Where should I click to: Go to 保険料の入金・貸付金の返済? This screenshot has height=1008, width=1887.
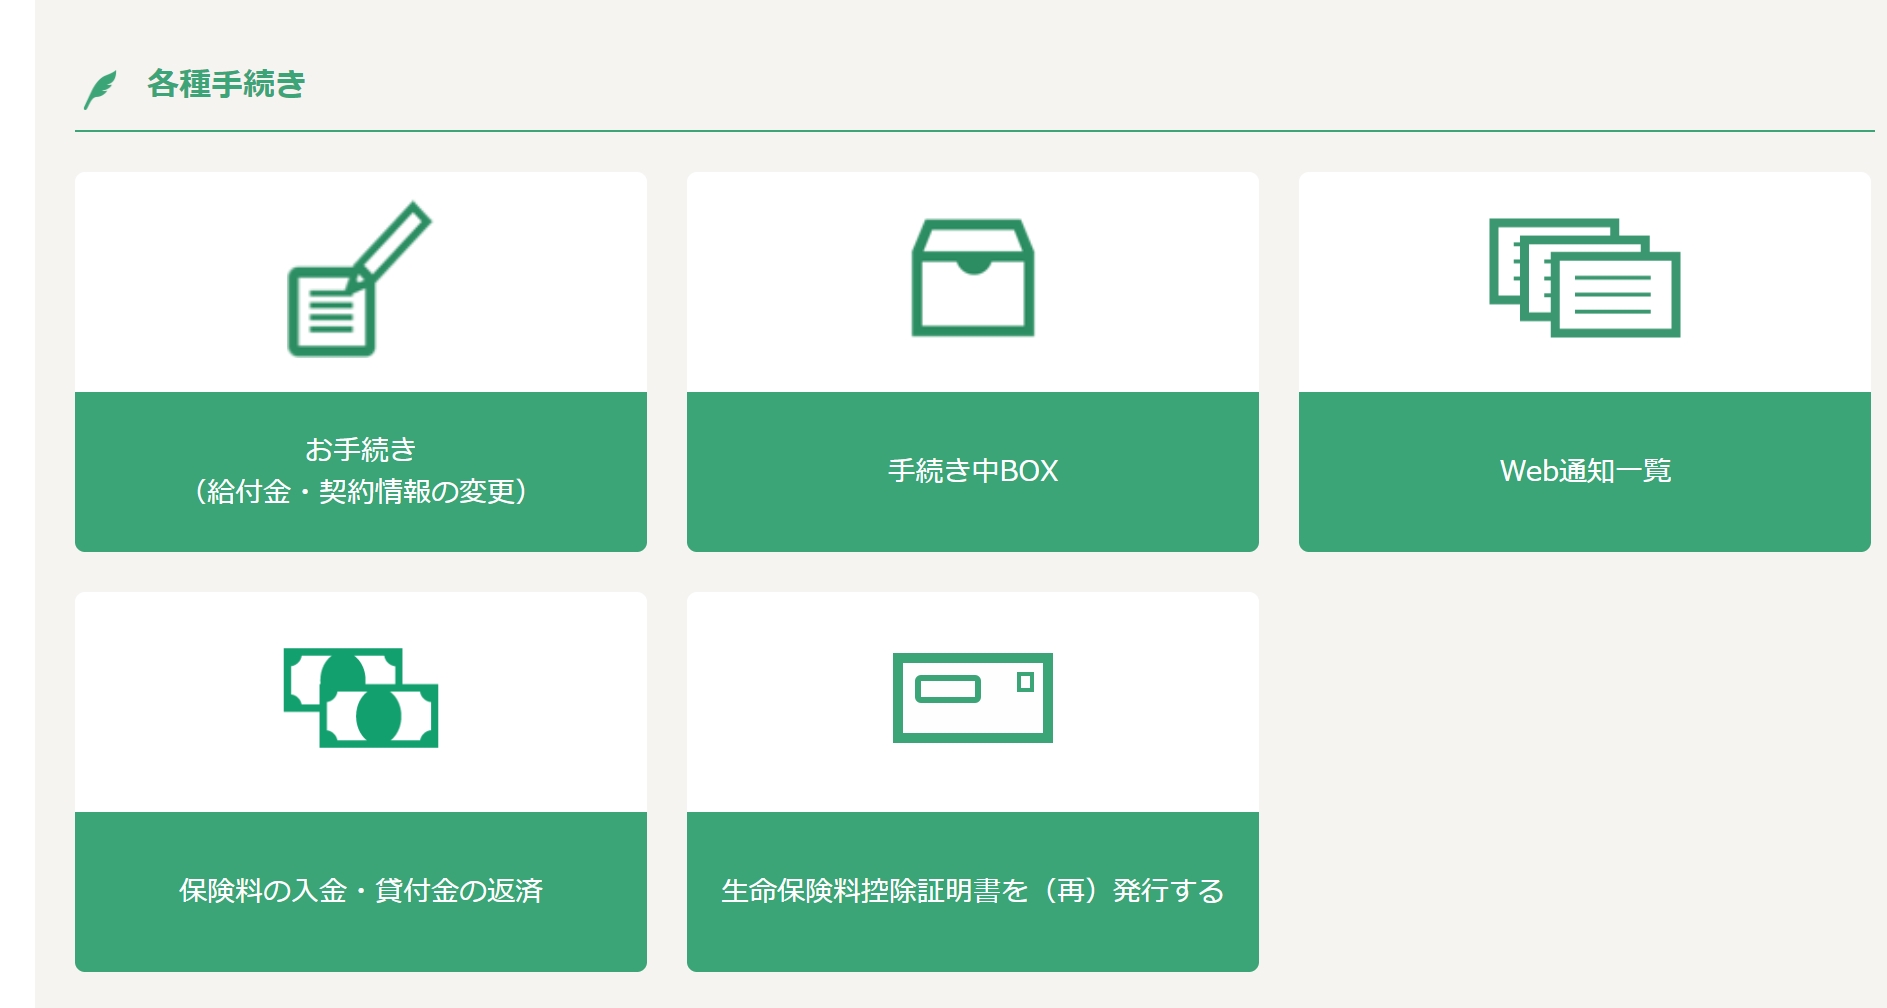(x=360, y=891)
